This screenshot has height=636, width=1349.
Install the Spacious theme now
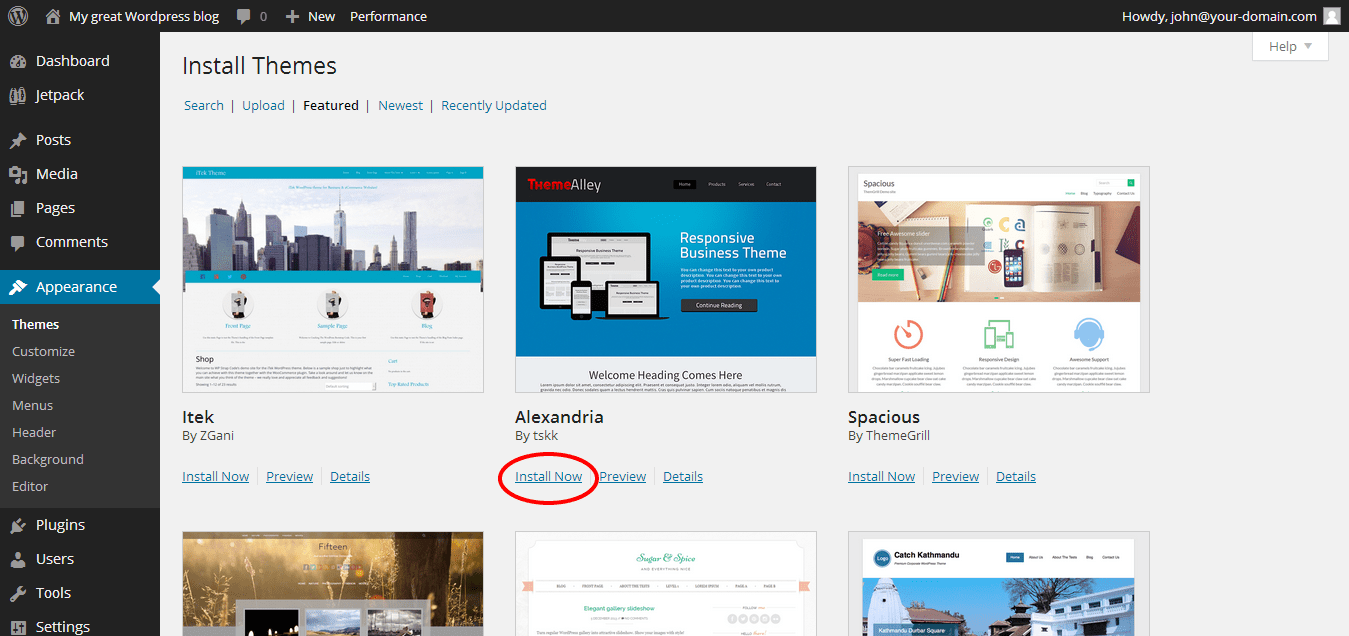tap(881, 476)
